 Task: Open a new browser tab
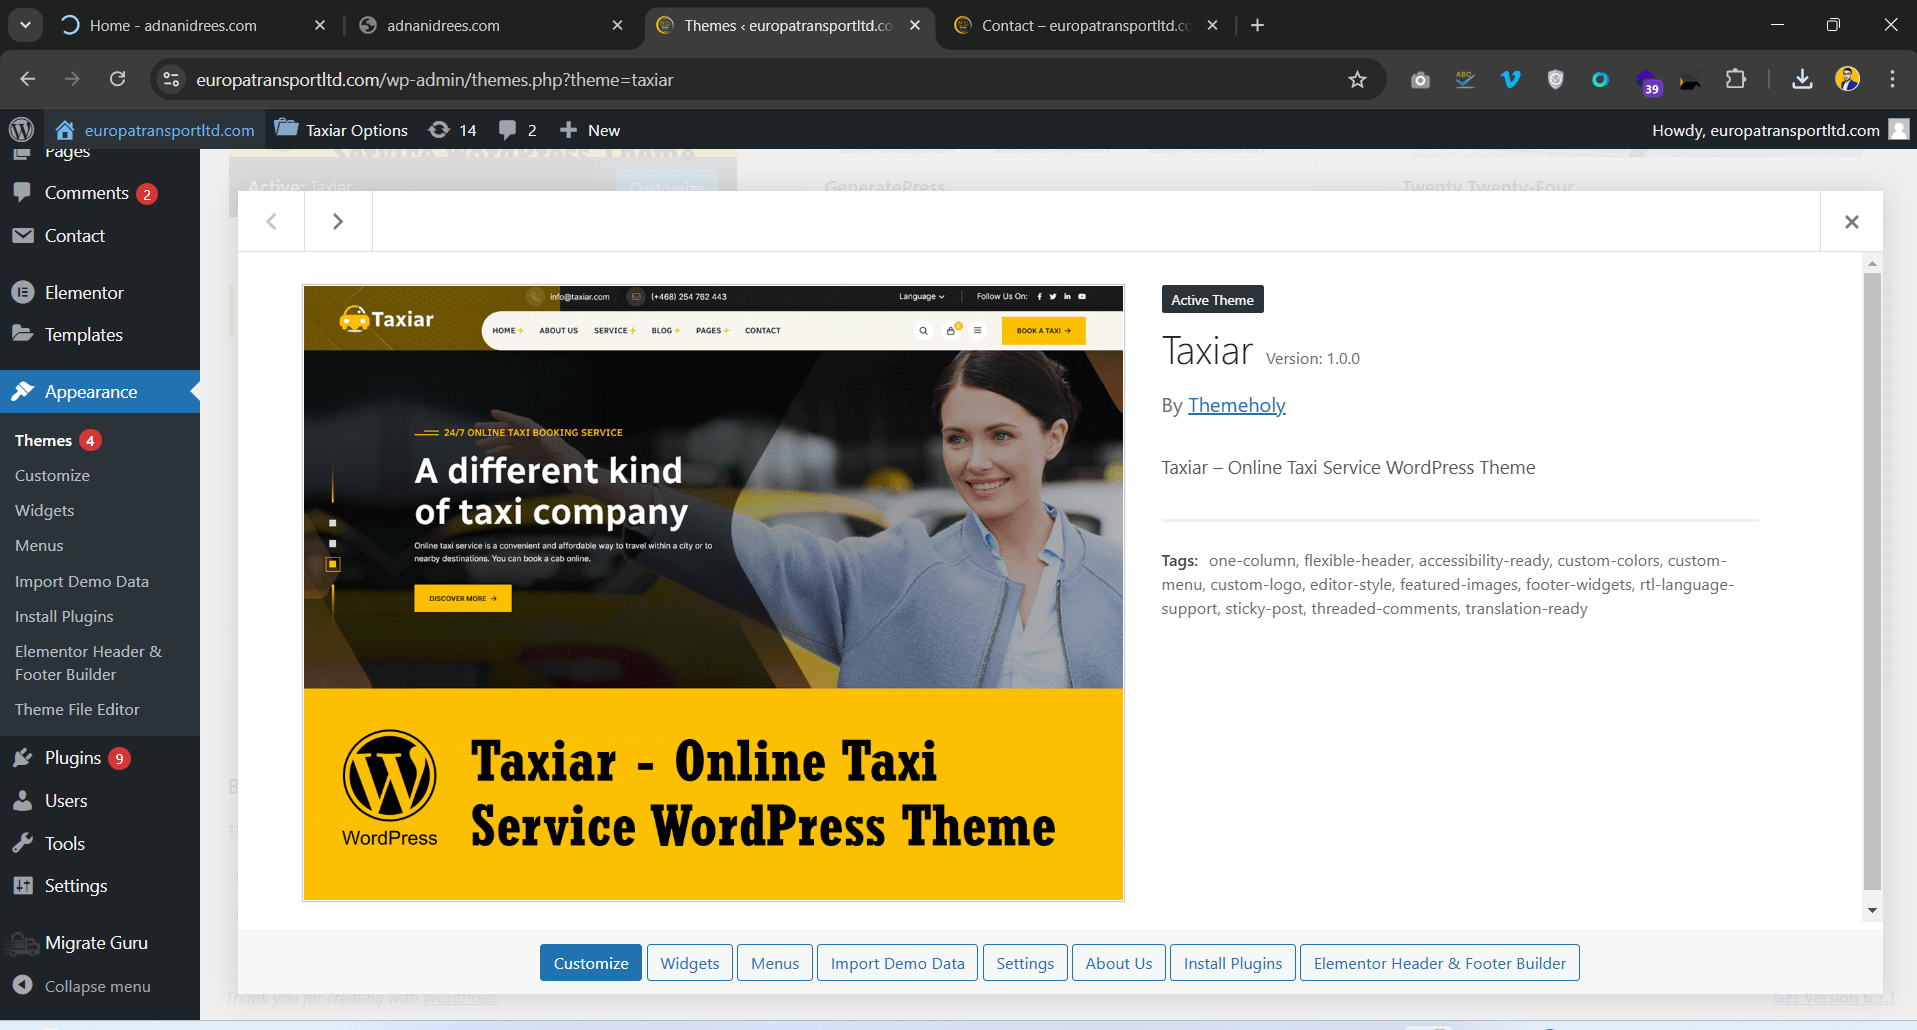coord(1257,25)
